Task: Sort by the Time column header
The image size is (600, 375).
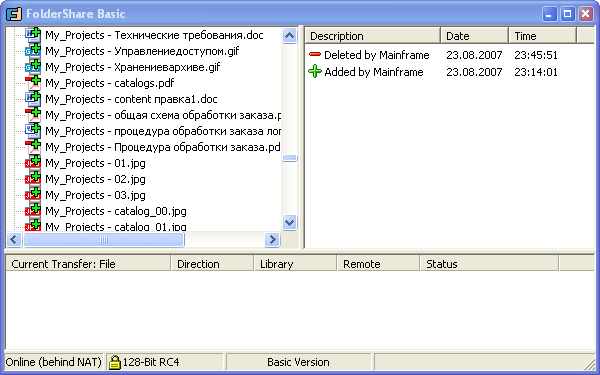Action: 542,36
